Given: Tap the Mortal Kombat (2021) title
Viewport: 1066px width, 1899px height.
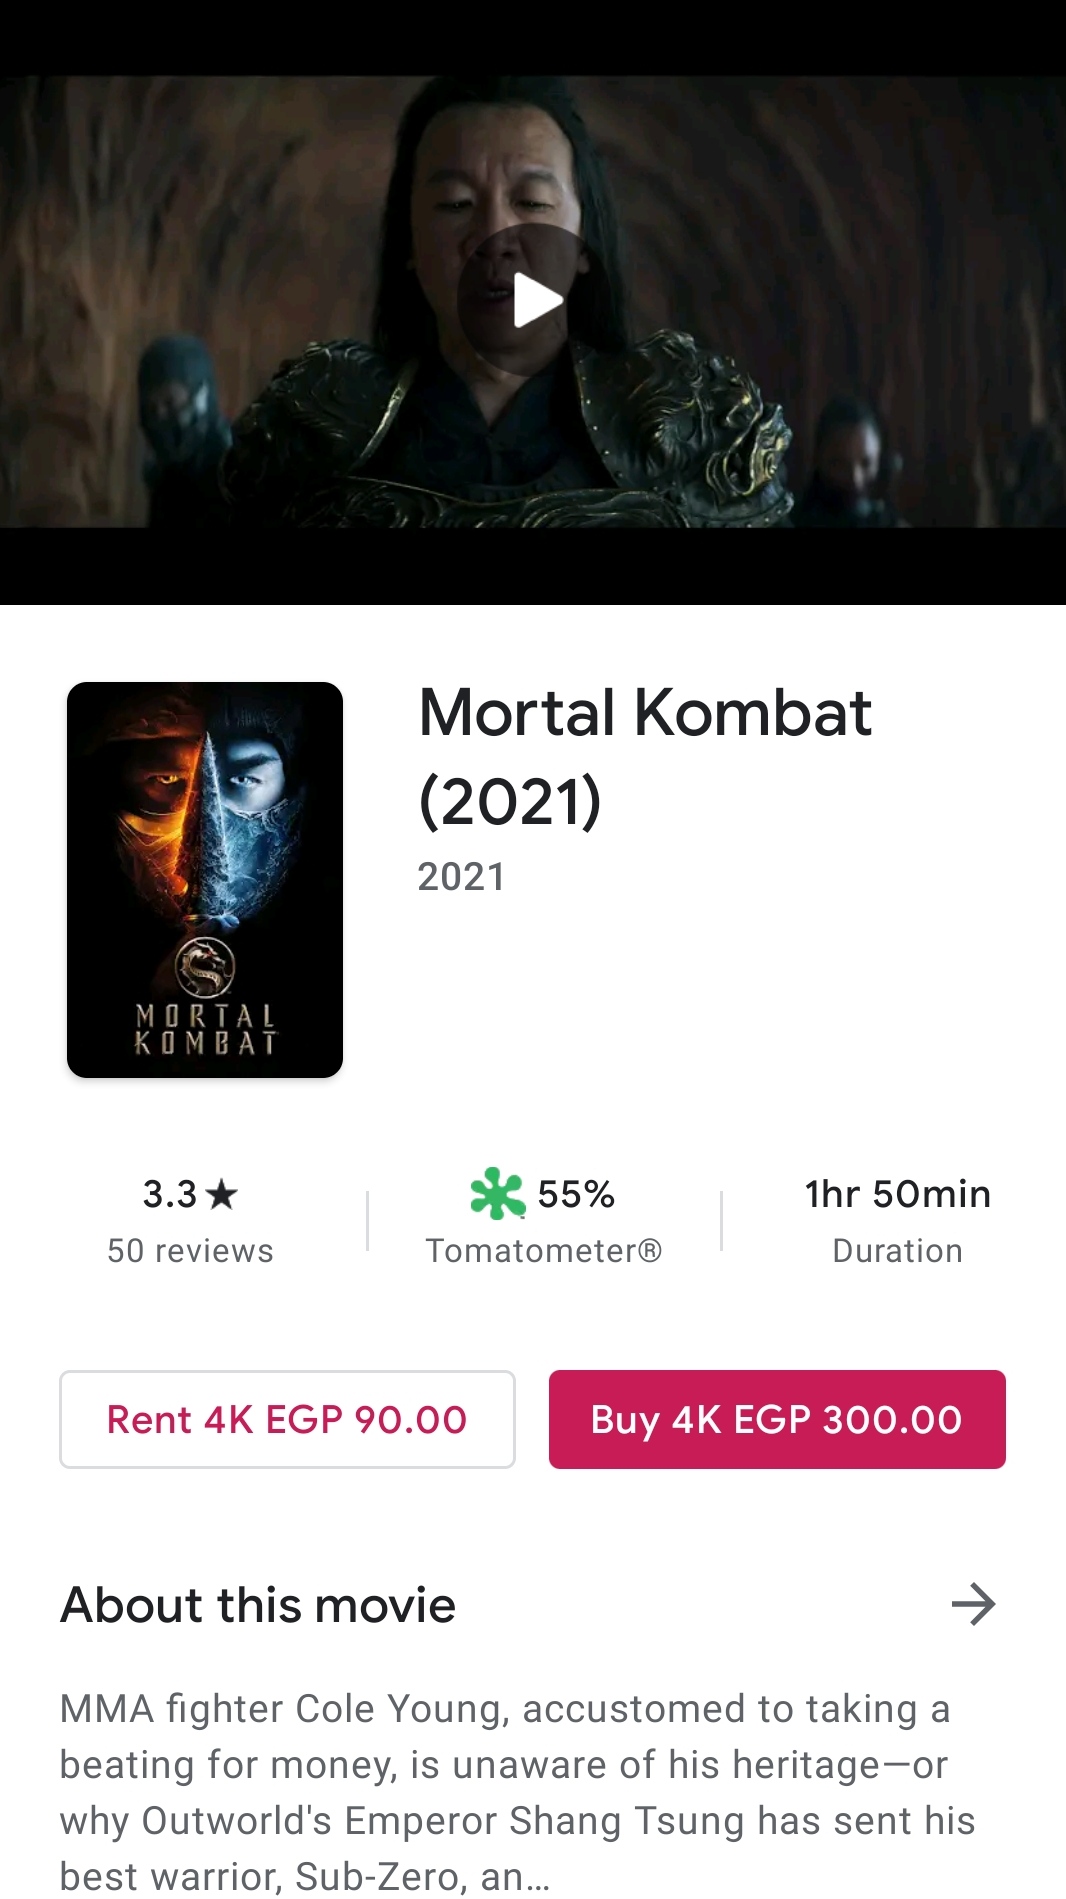Looking at the screenshot, I should click(x=645, y=756).
